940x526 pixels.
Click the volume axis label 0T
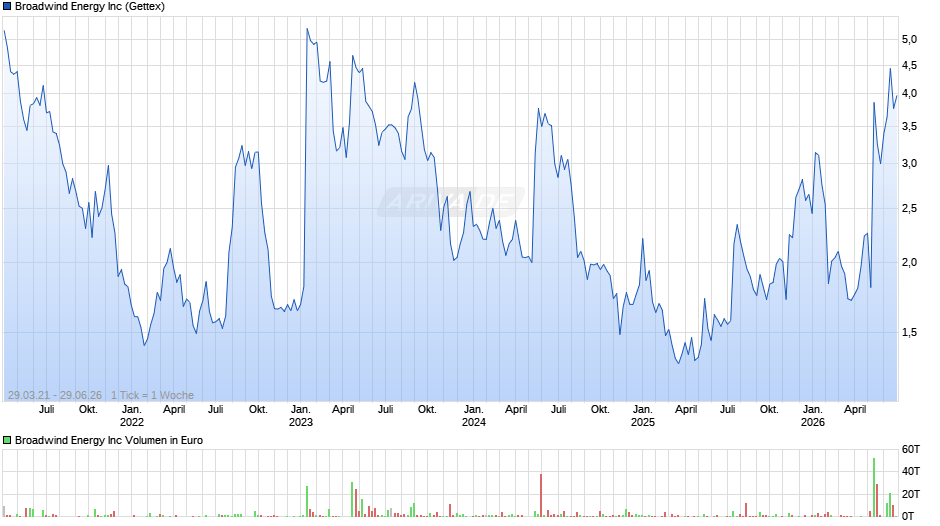coord(908,516)
